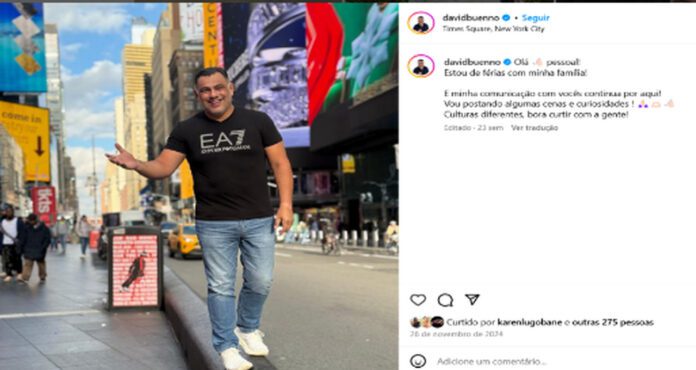Open Times Square, New York City location
Image resolution: width=696 pixels, height=370 pixels.
[493, 28]
